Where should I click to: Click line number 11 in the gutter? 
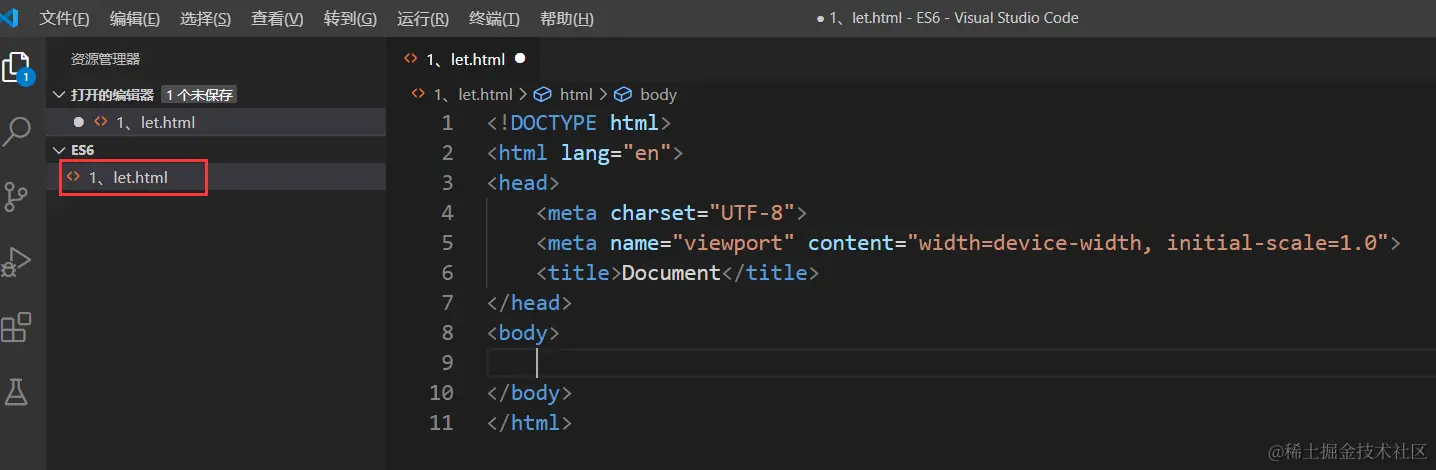tap(441, 422)
